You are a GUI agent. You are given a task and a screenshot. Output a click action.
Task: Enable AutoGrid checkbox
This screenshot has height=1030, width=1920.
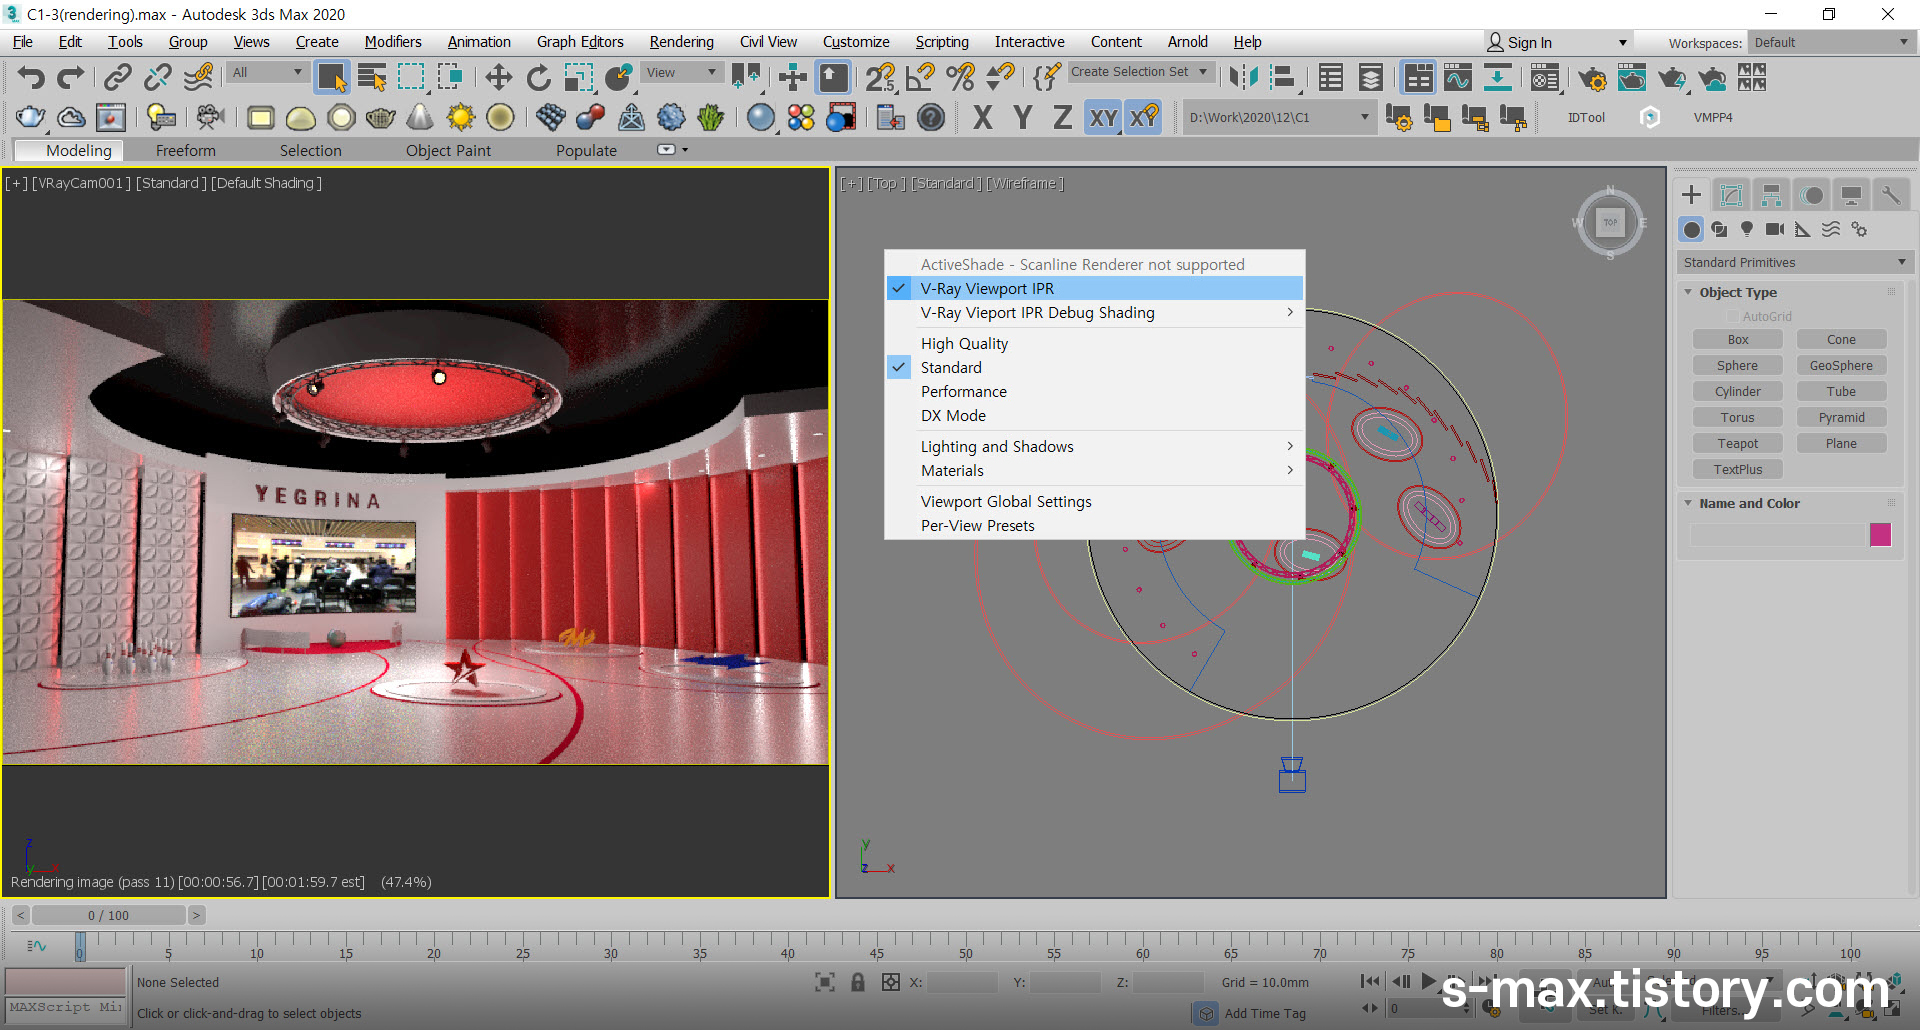point(1731,317)
